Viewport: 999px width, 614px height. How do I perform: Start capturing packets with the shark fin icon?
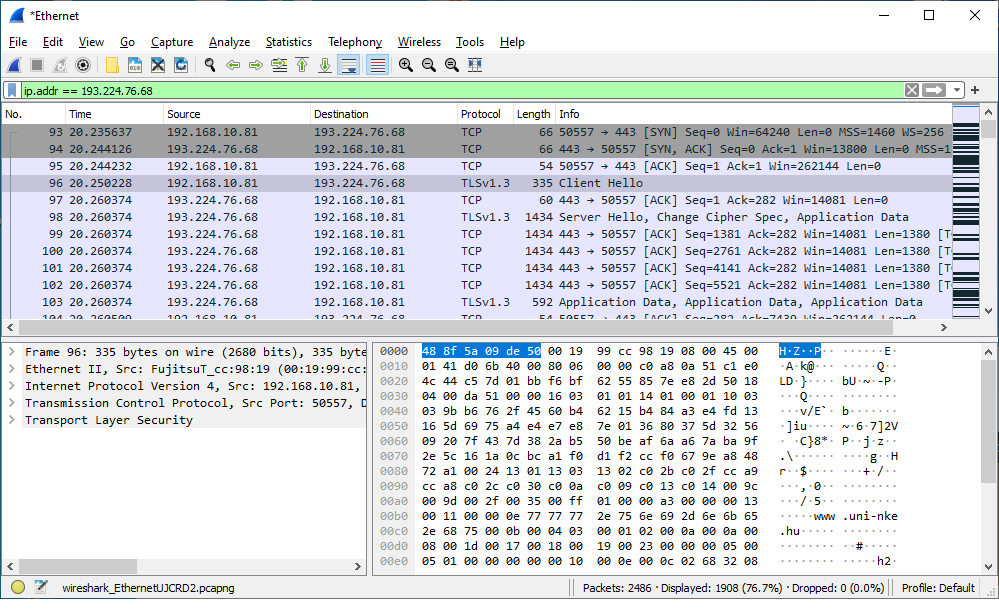tap(14, 65)
